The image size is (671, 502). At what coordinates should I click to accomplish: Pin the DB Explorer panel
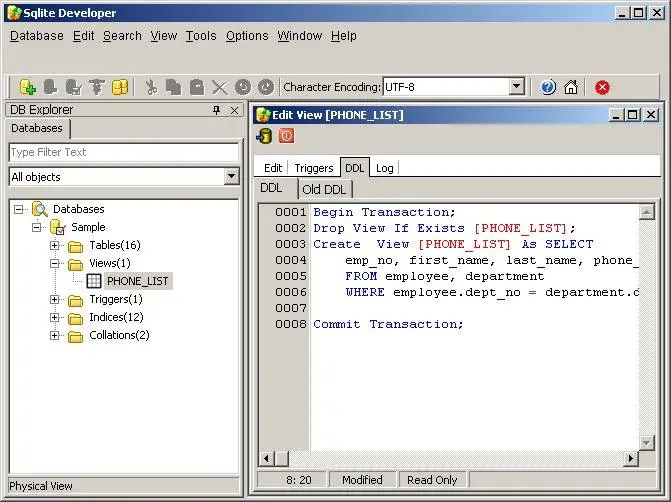click(x=217, y=110)
